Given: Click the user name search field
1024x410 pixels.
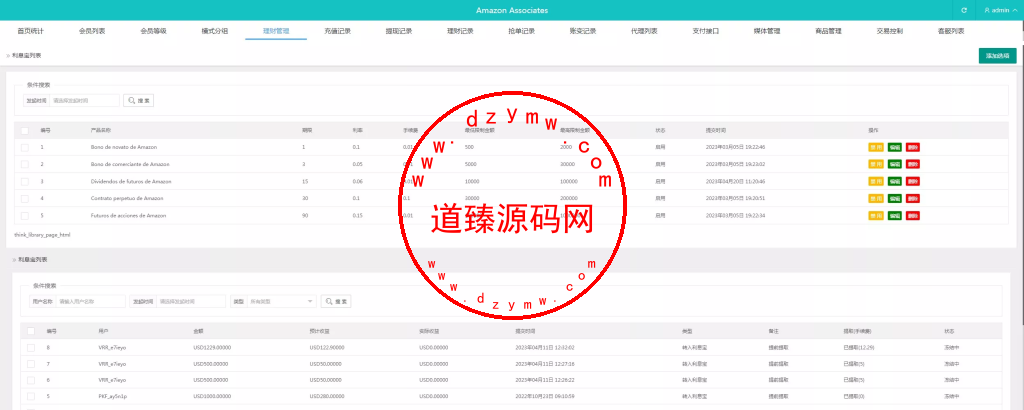Looking at the screenshot, I should [x=90, y=302].
